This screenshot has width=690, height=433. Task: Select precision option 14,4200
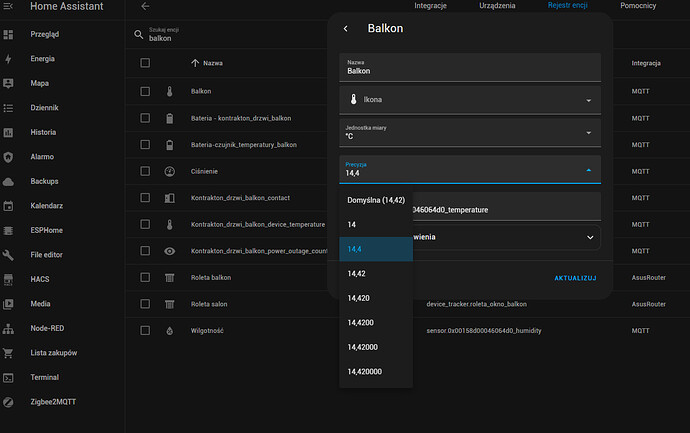click(x=376, y=323)
